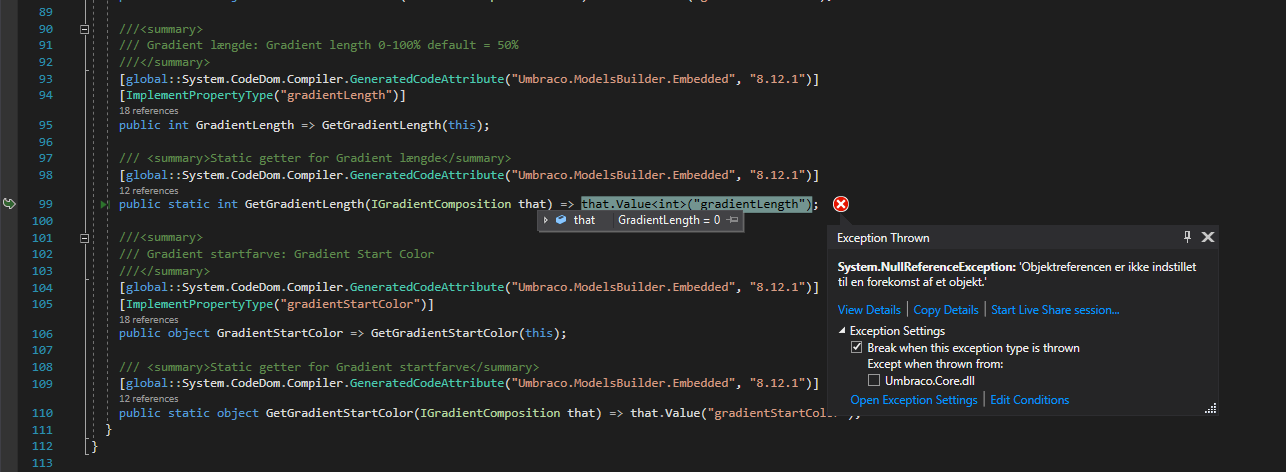Pin the Exception Thrown popup
This screenshot has height=472, width=1286.
1188,237
